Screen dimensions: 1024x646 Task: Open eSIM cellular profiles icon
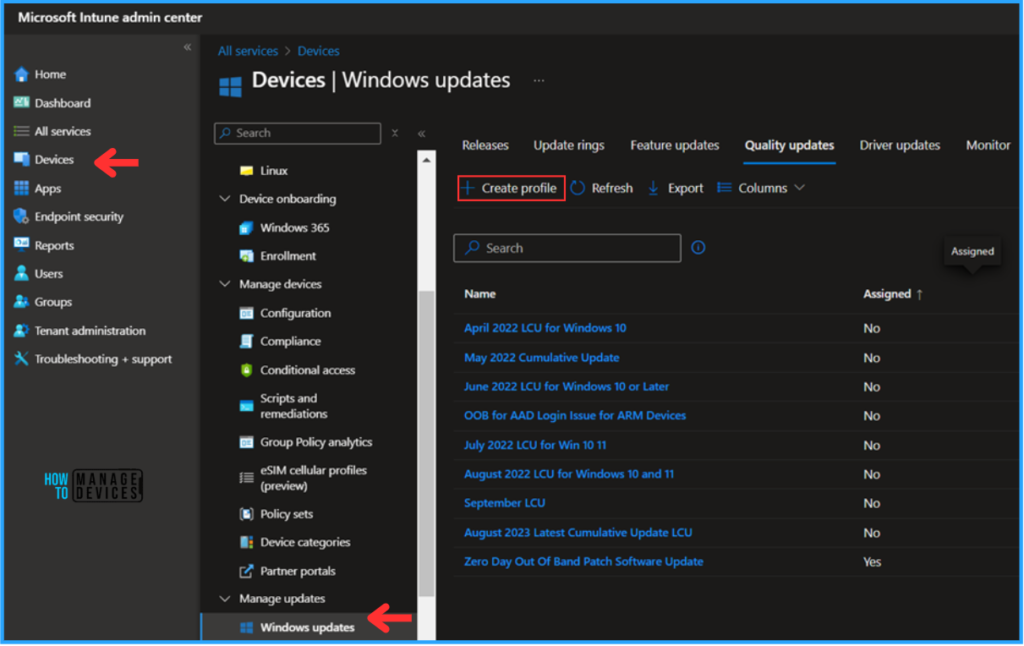(246, 478)
